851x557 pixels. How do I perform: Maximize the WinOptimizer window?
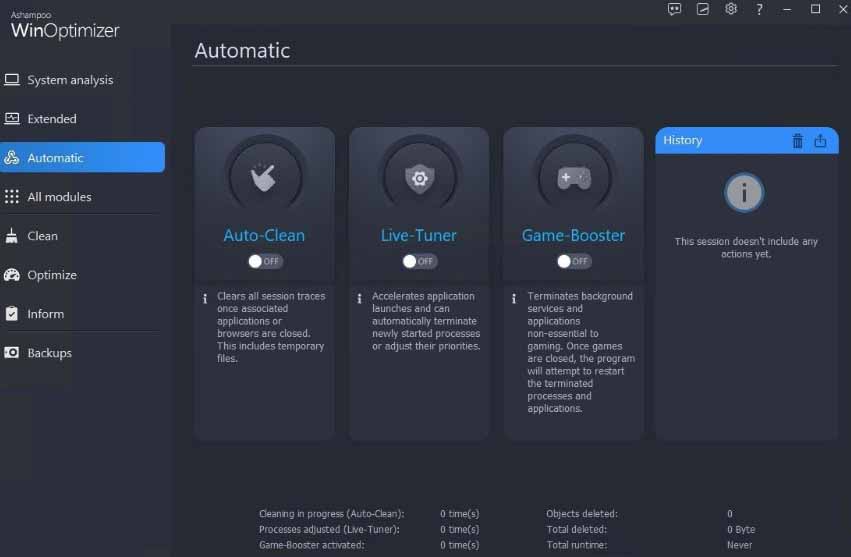815,9
